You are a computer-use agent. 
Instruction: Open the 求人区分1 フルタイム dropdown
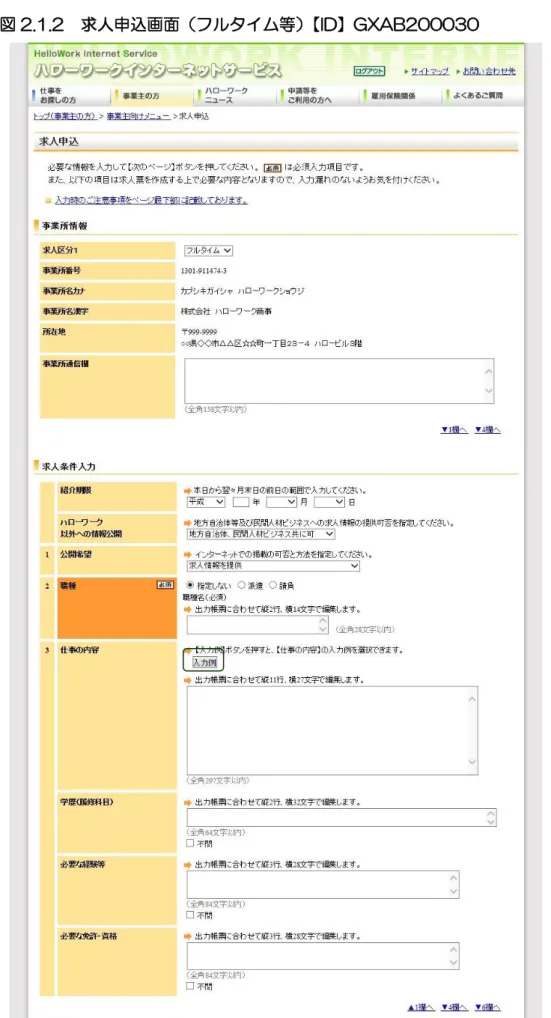pos(208,250)
